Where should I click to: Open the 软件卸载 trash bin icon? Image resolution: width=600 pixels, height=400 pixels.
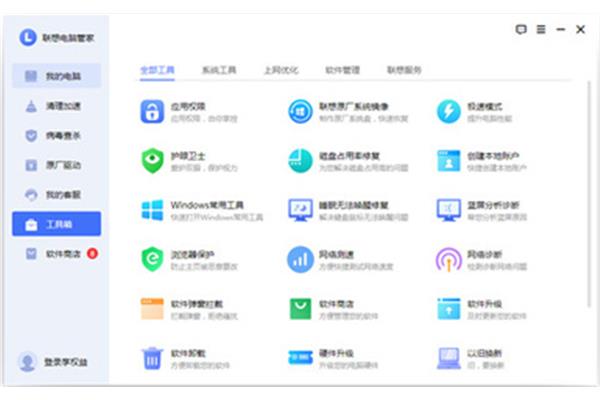point(152,358)
